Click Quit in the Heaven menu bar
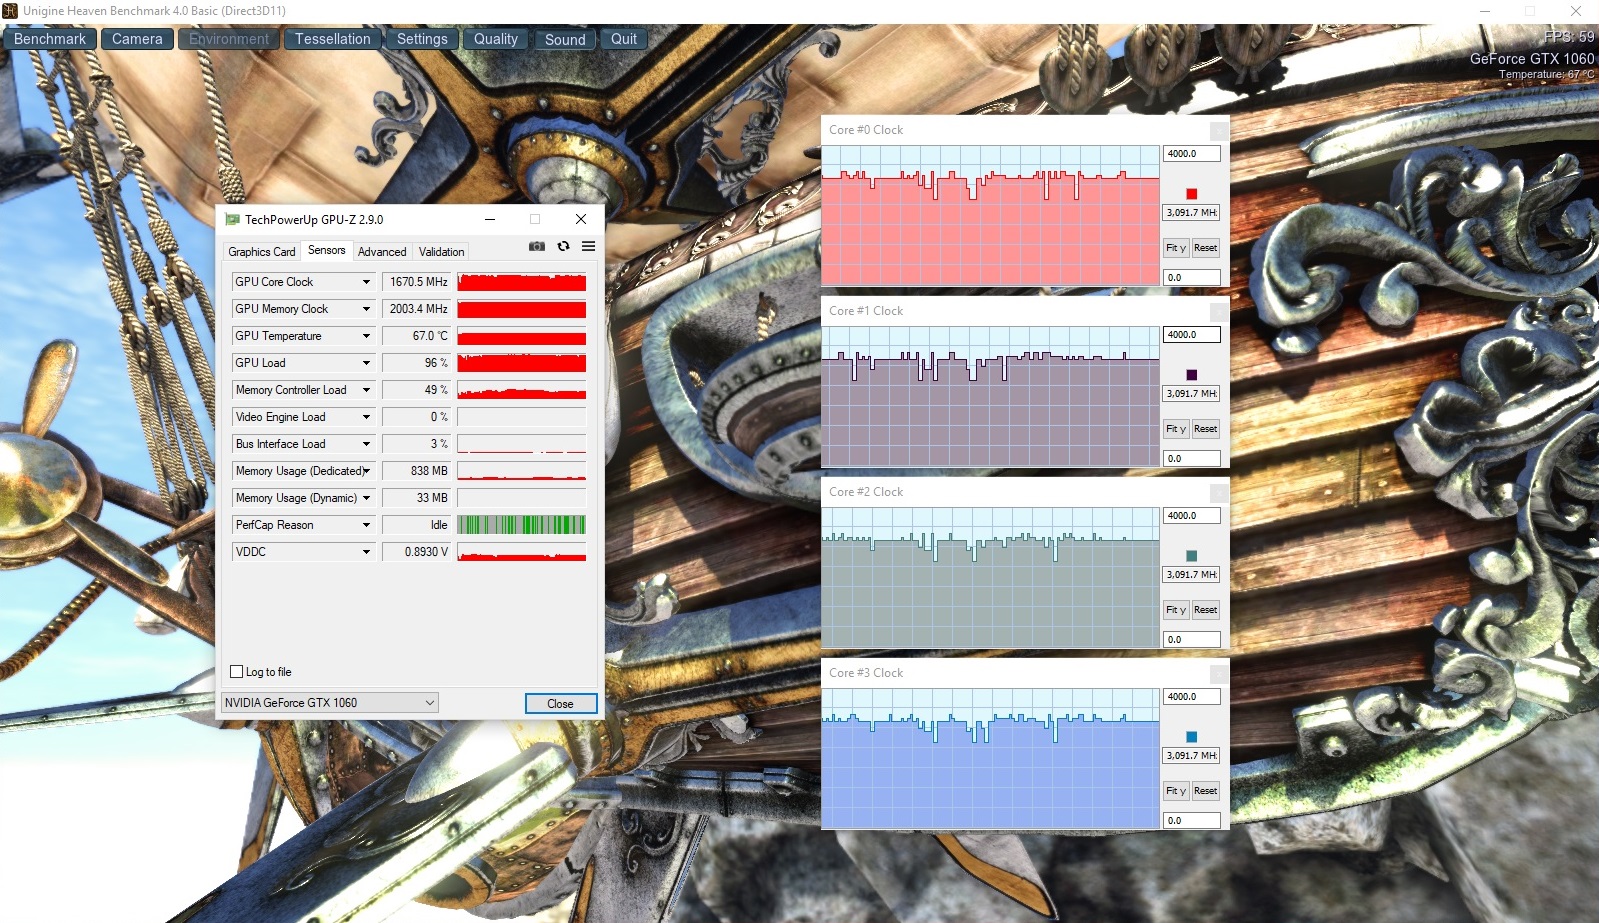Viewport: 1599px width, 923px height. tap(624, 39)
